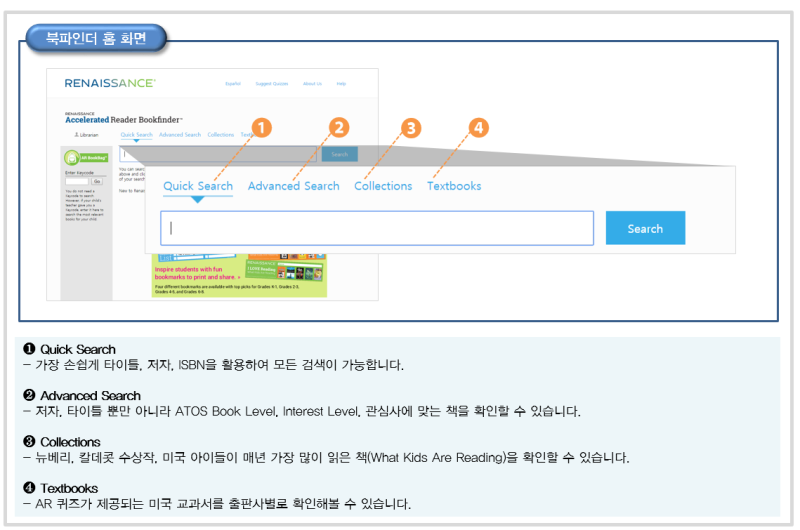Click the small dimmed Search button

click(x=339, y=154)
